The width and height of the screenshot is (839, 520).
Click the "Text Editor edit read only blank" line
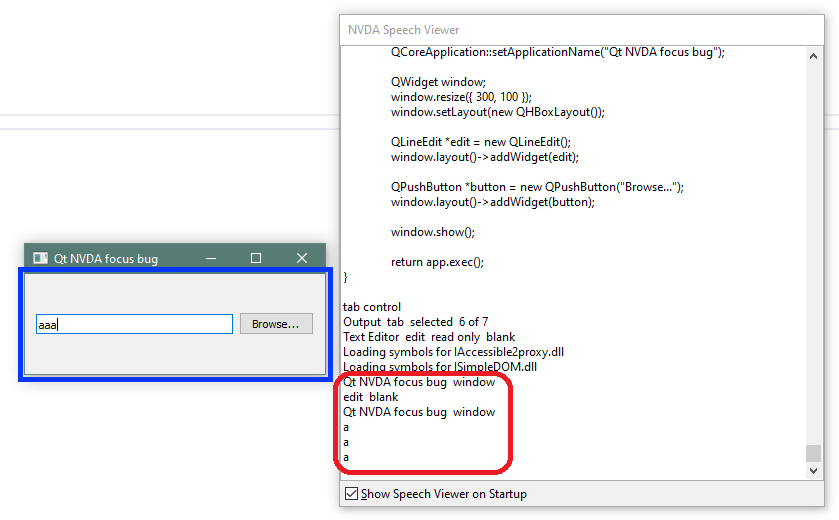pos(429,337)
